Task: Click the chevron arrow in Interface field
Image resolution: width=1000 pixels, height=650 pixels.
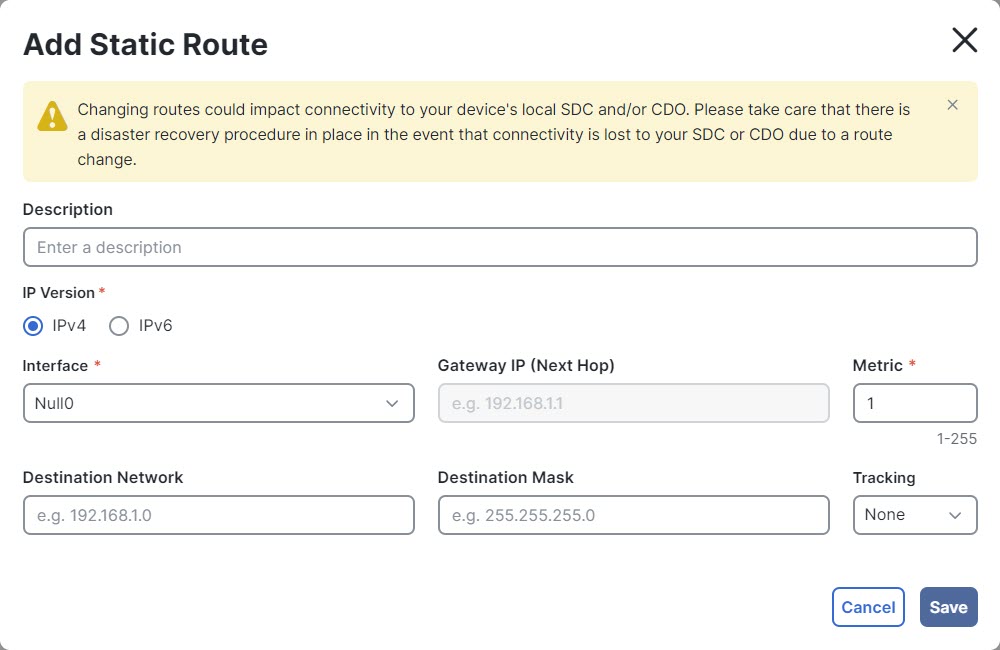Action: (392, 403)
